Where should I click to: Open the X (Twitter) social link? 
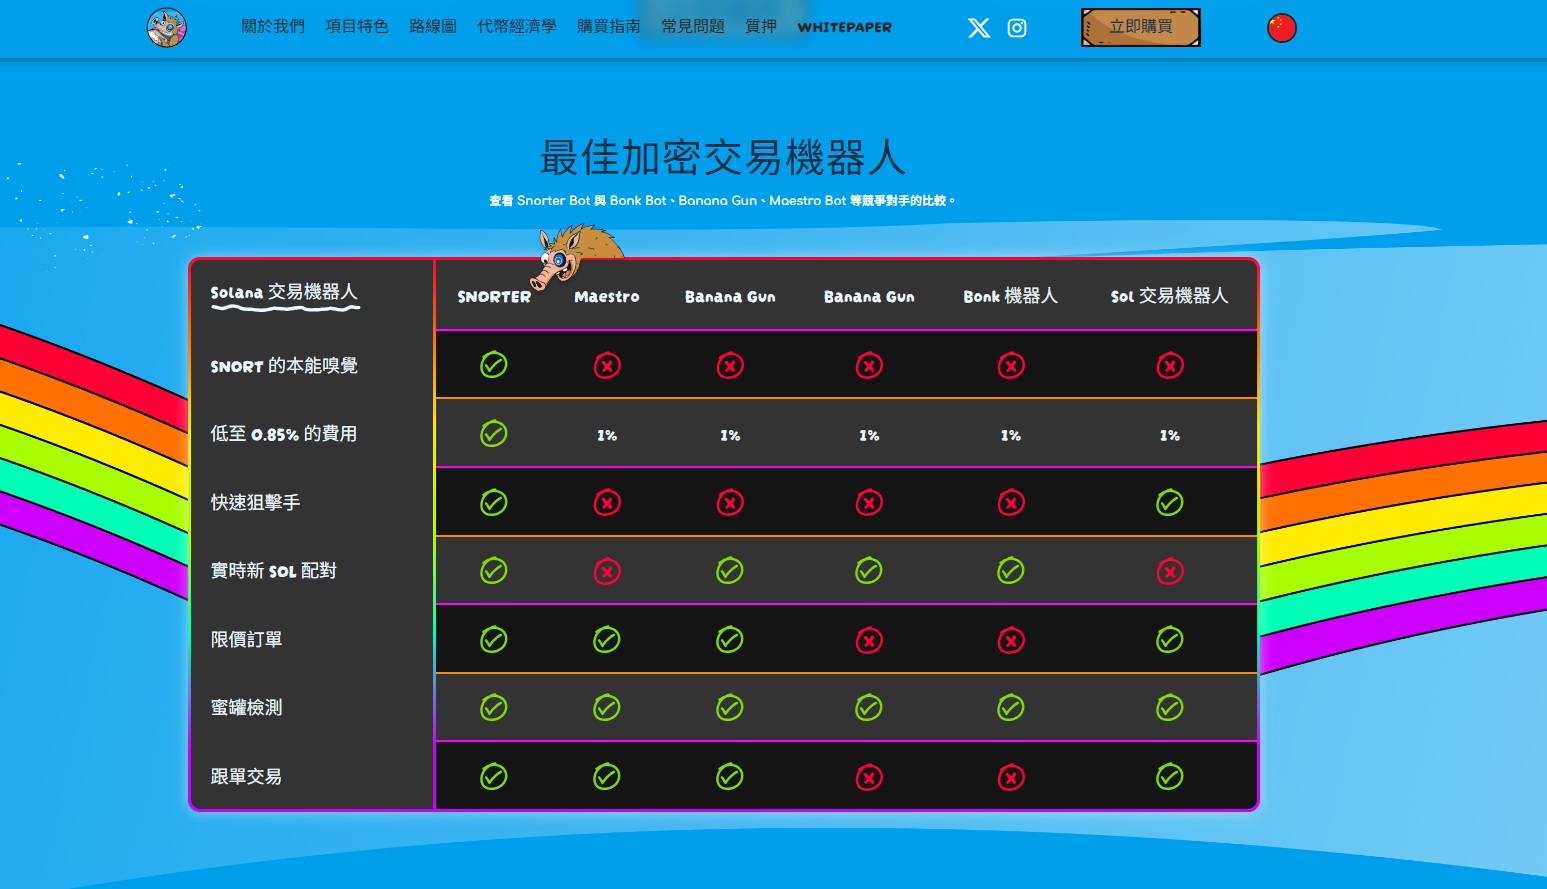click(x=979, y=28)
